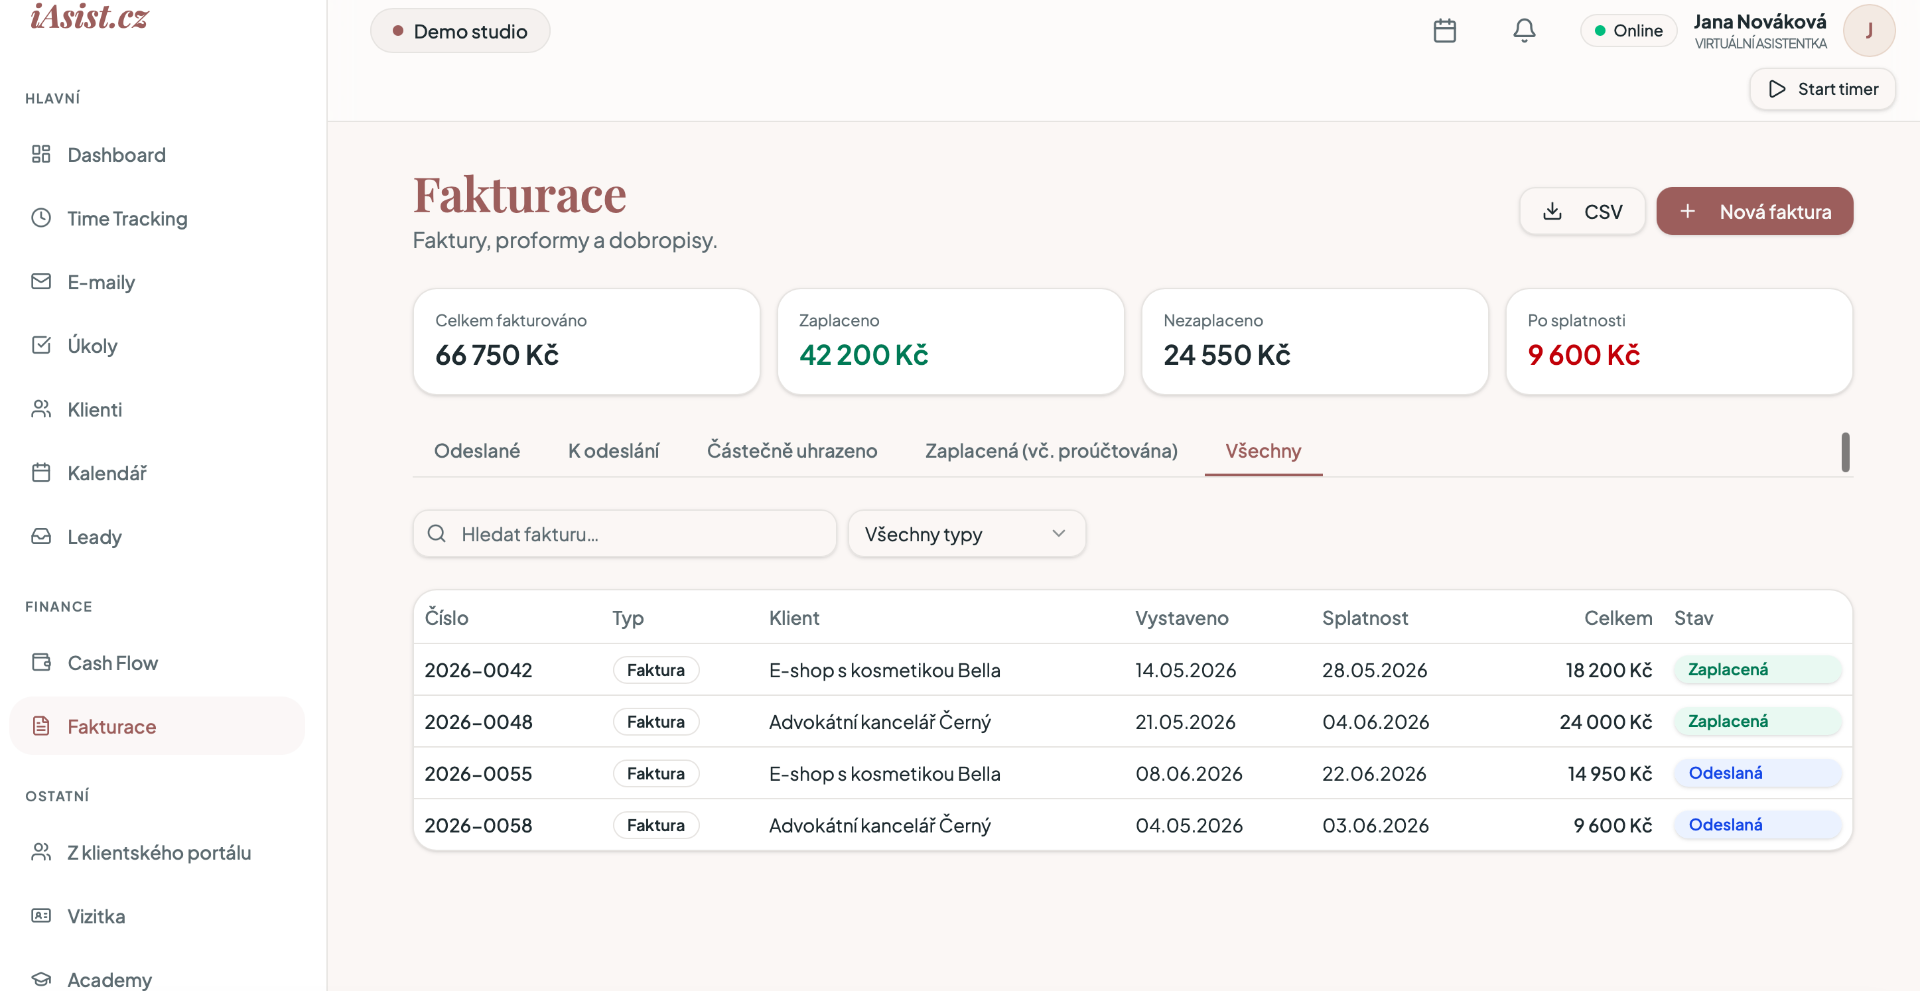Click Zaplacená status of invoice 2026-0048
Screen dimensions: 1920x991
click(x=1757, y=721)
